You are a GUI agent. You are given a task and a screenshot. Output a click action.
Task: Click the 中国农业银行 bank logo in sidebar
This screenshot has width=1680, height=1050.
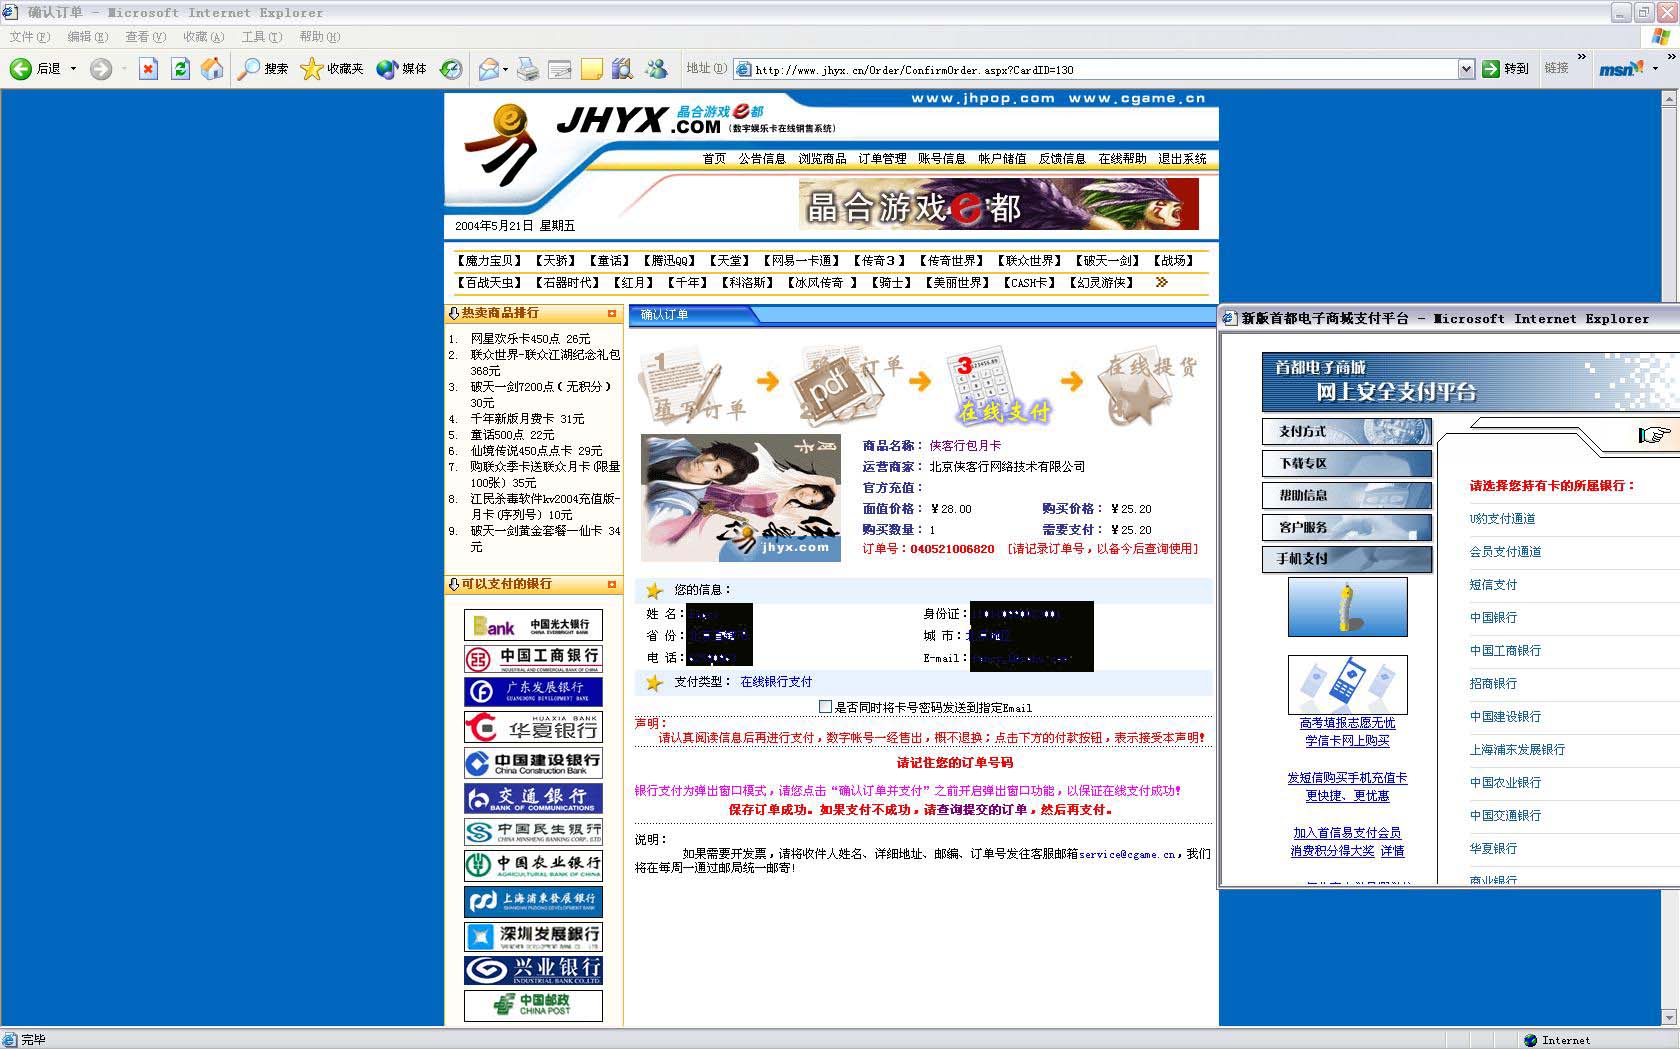click(x=533, y=865)
